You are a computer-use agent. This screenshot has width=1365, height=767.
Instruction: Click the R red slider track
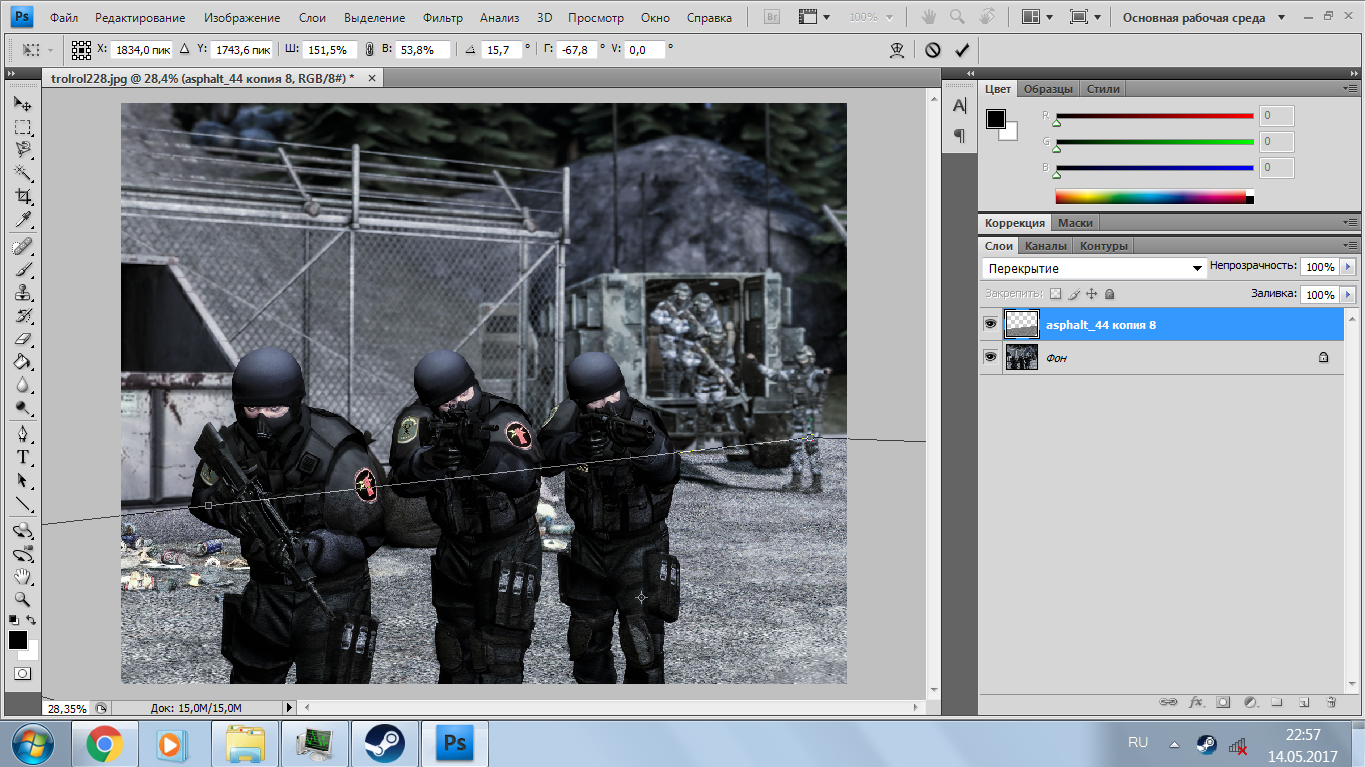coord(1154,116)
